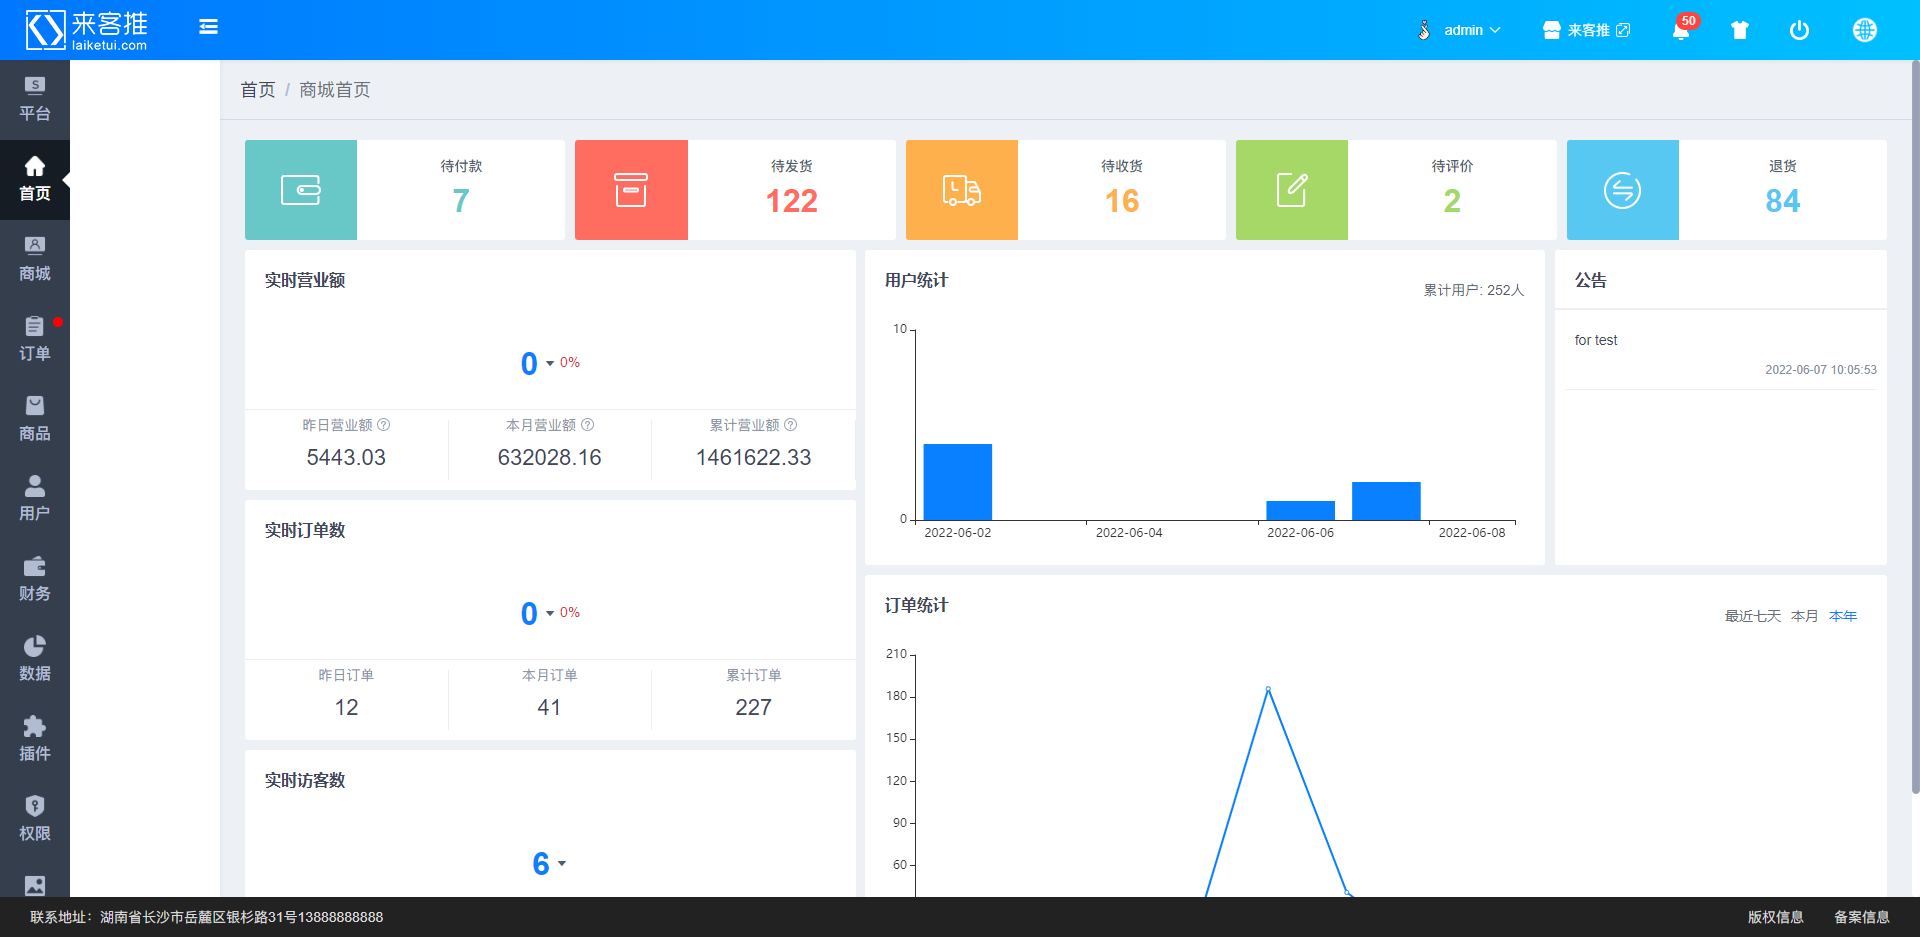Click the 昨日营业额 value 5443.03
Screen dimensions: 1920x937
point(346,457)
